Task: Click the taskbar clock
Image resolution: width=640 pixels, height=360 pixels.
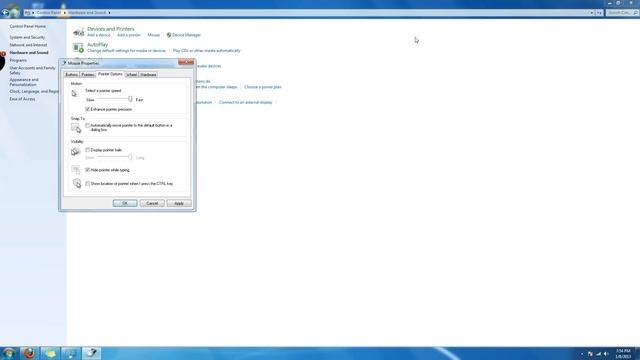Action: tap(623, 353)
